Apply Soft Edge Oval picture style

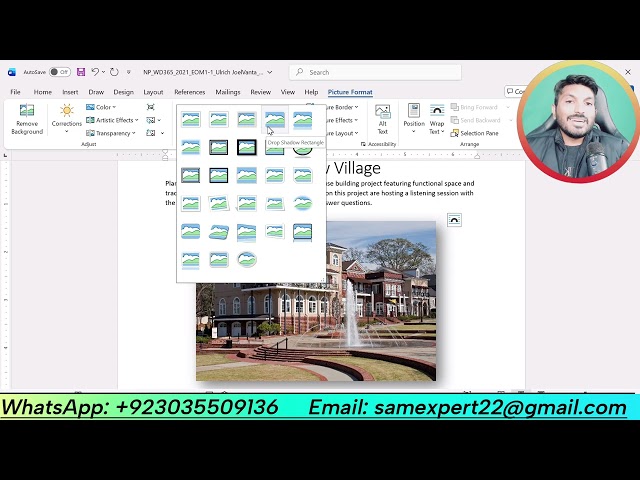tap(303, 203)
